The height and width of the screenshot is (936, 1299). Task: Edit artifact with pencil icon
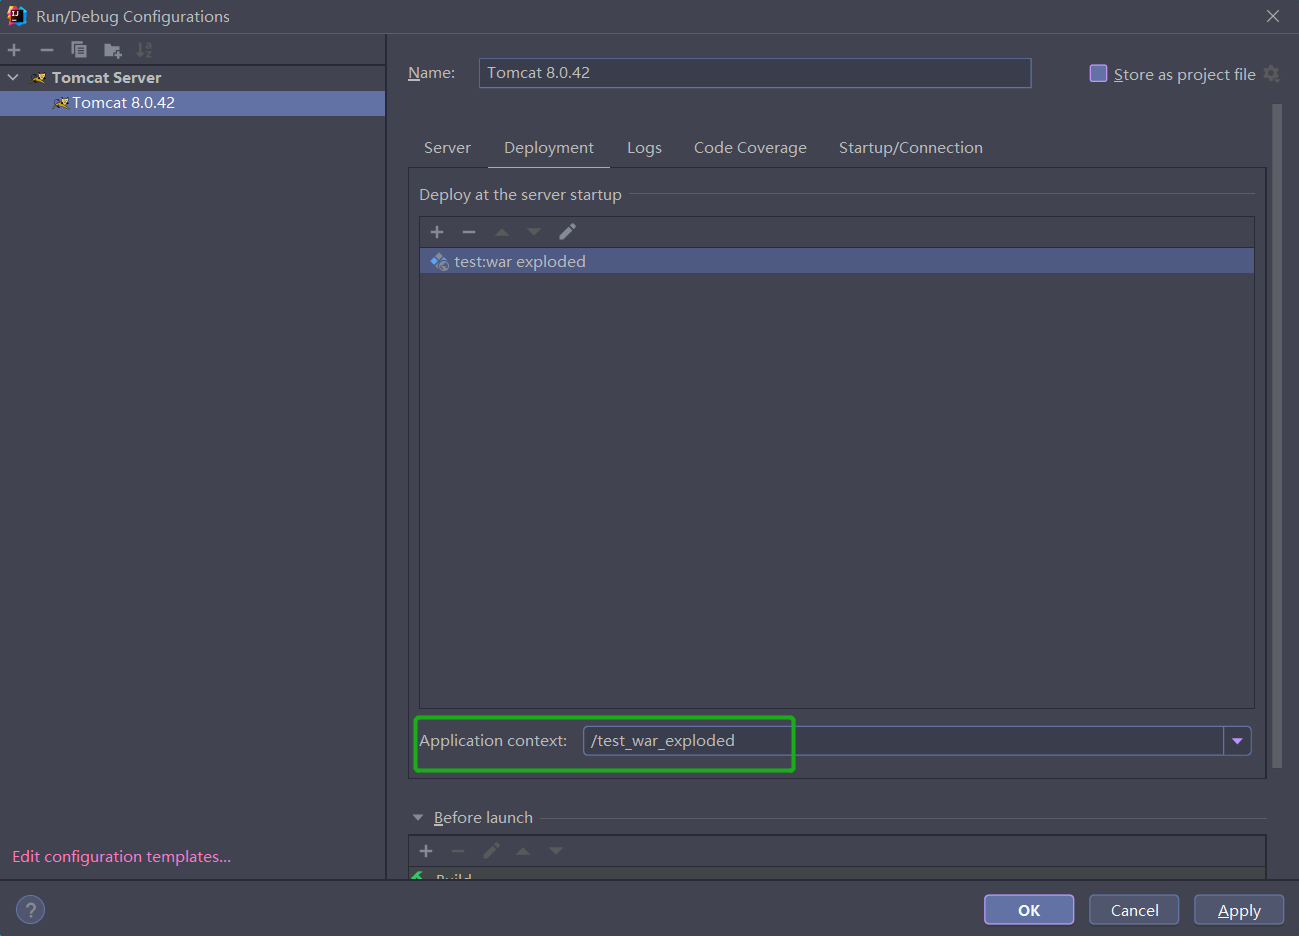click(x=567, y=232)
